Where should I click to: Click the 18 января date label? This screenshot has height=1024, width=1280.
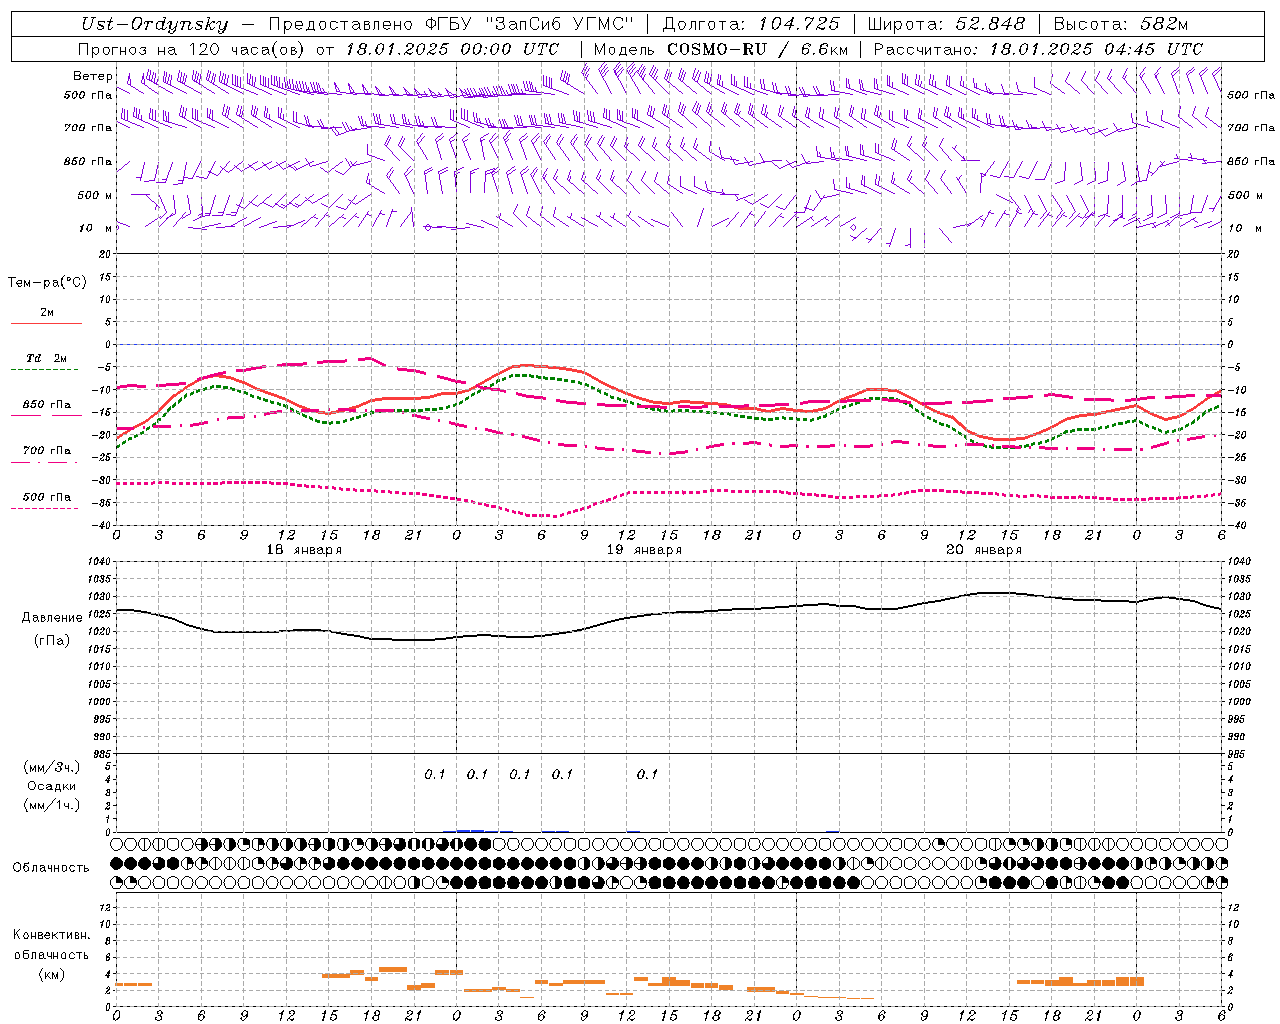[x=304, y=550]
